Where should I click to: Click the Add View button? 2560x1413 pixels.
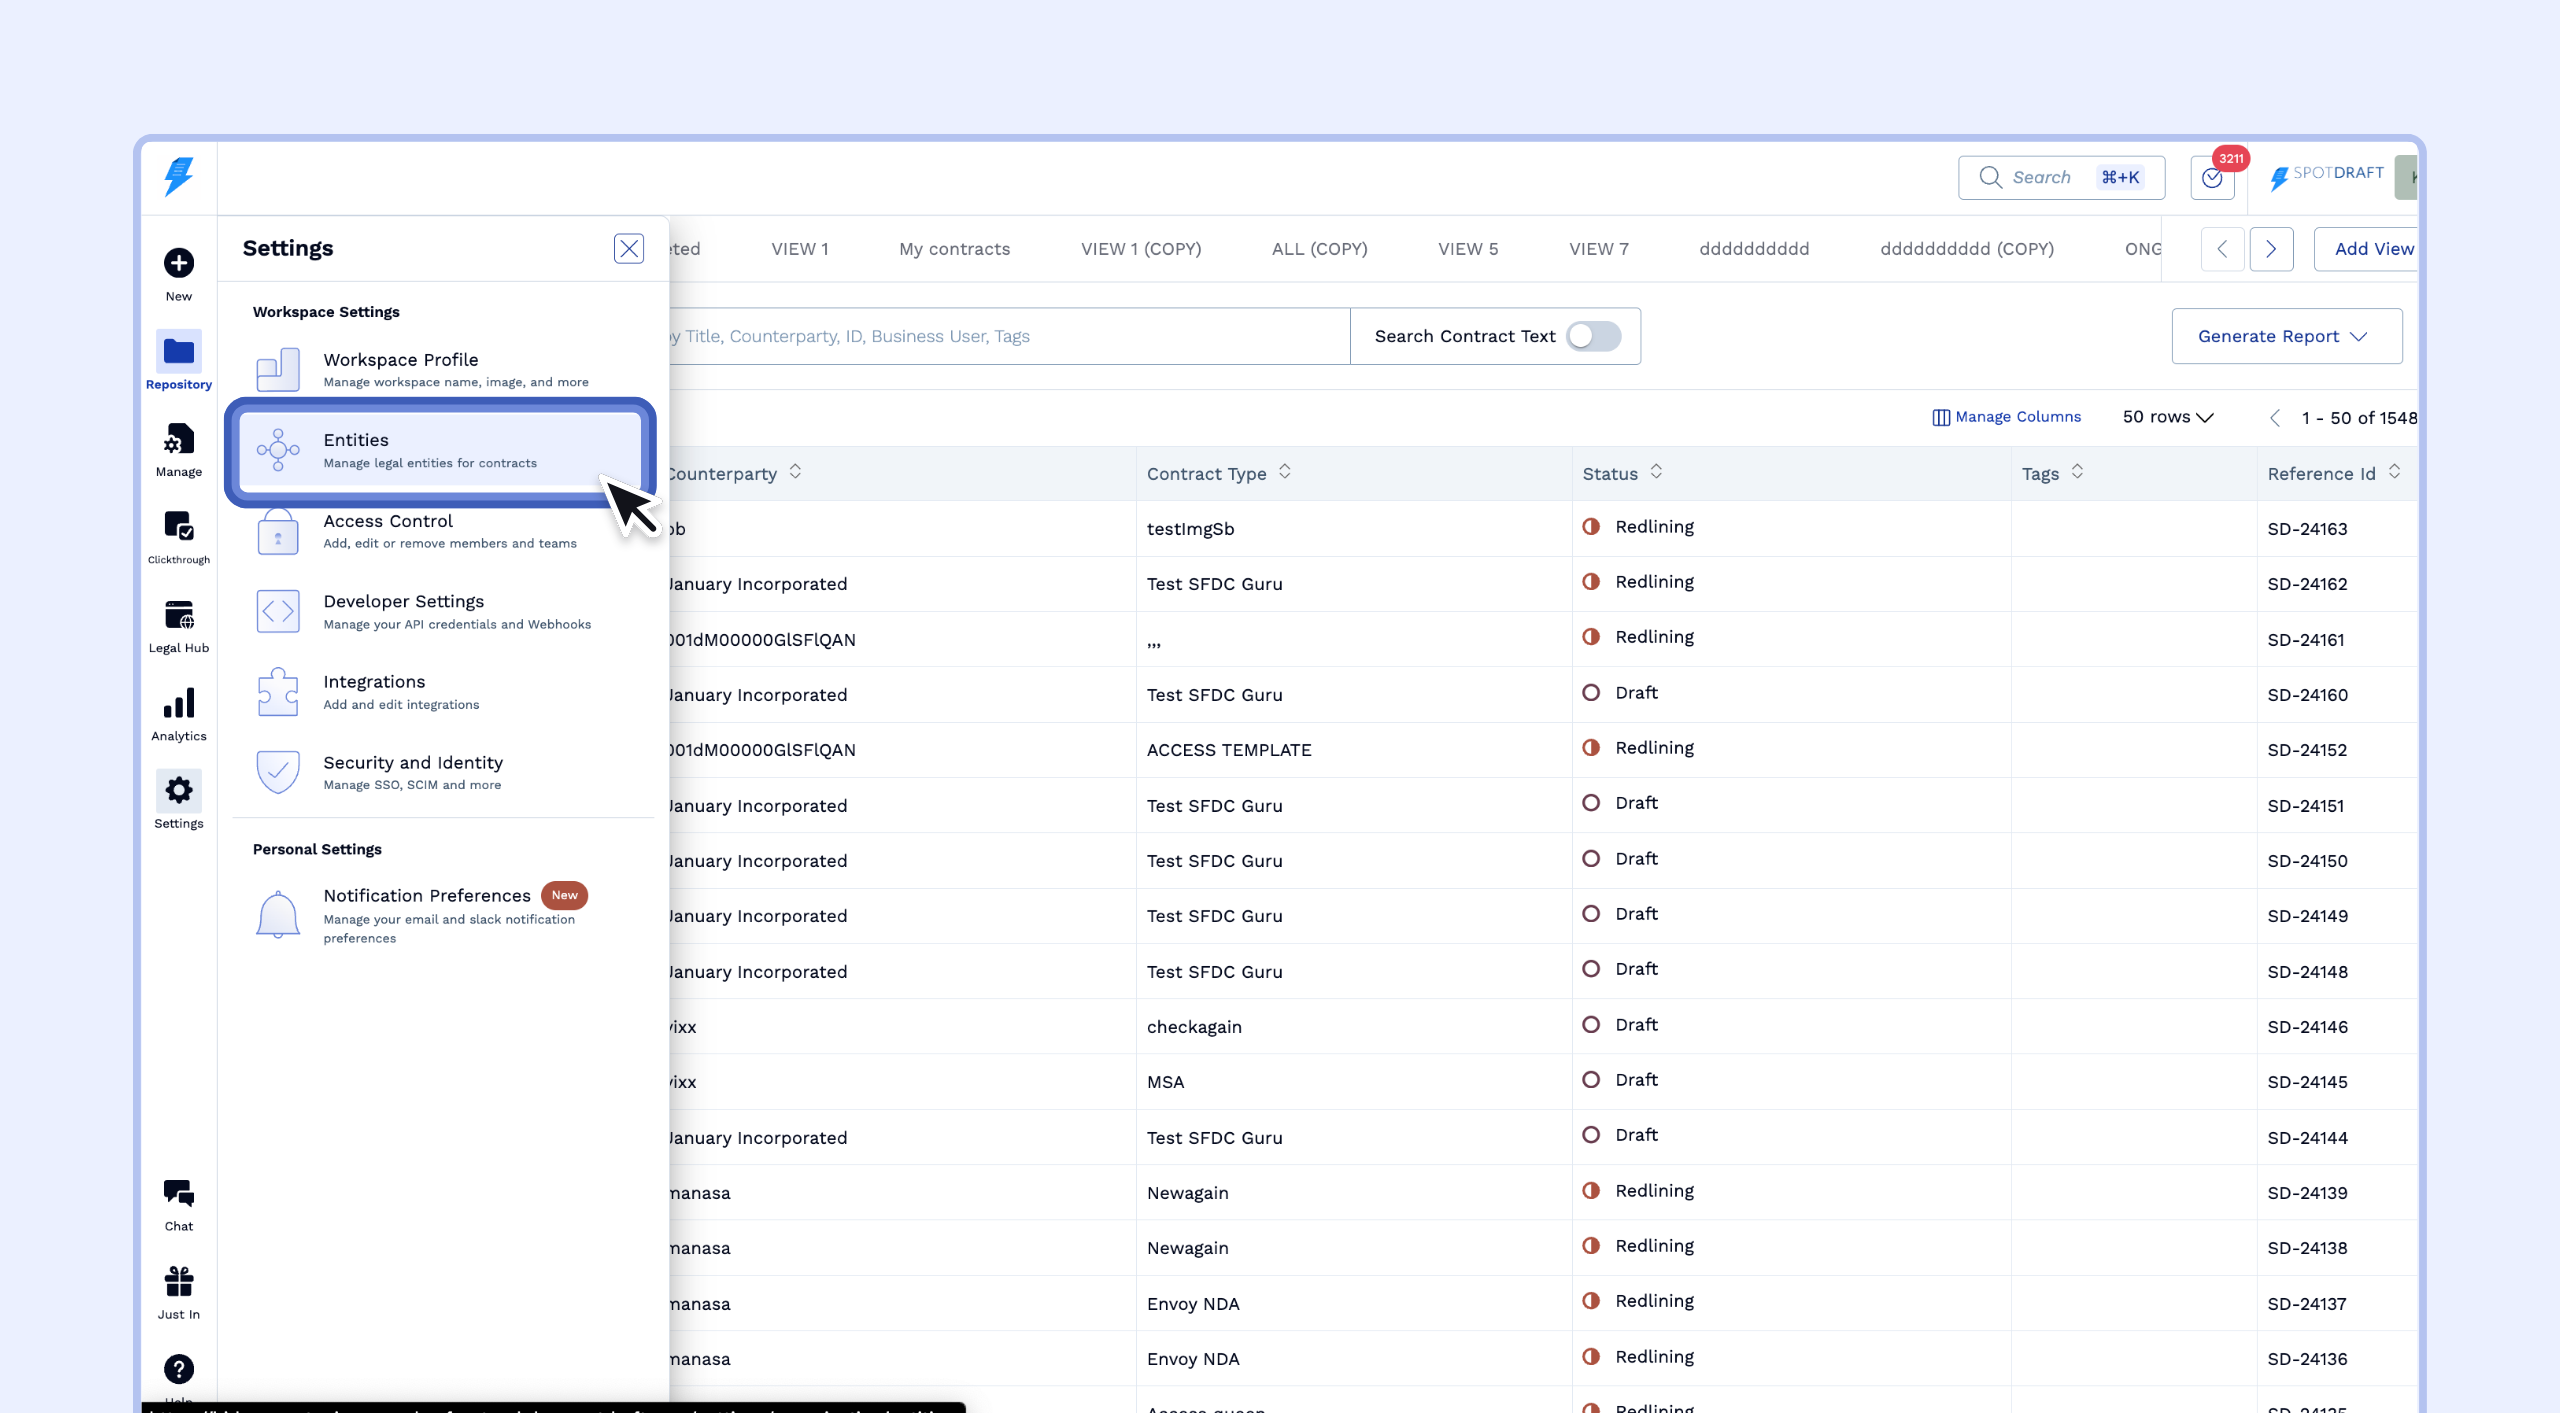pos(2372,249)
